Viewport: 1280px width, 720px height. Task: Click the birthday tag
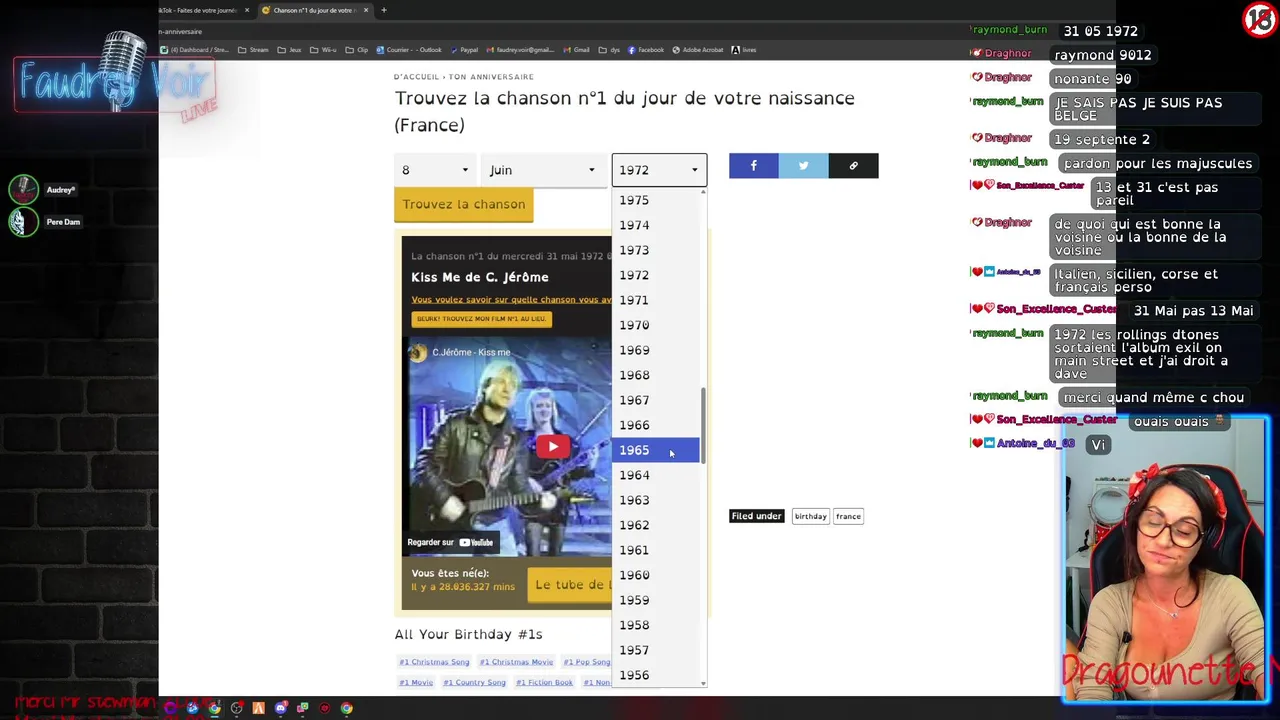pos(810,516)
